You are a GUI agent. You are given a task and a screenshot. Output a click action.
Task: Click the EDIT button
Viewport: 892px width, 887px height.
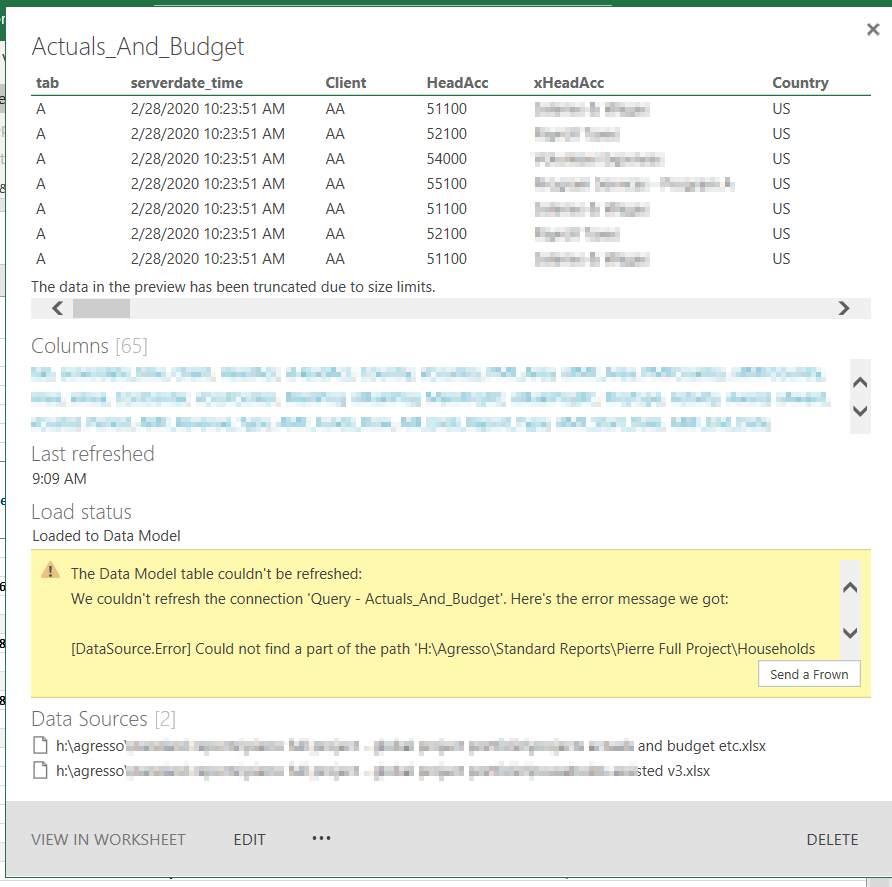pos(249,839)
